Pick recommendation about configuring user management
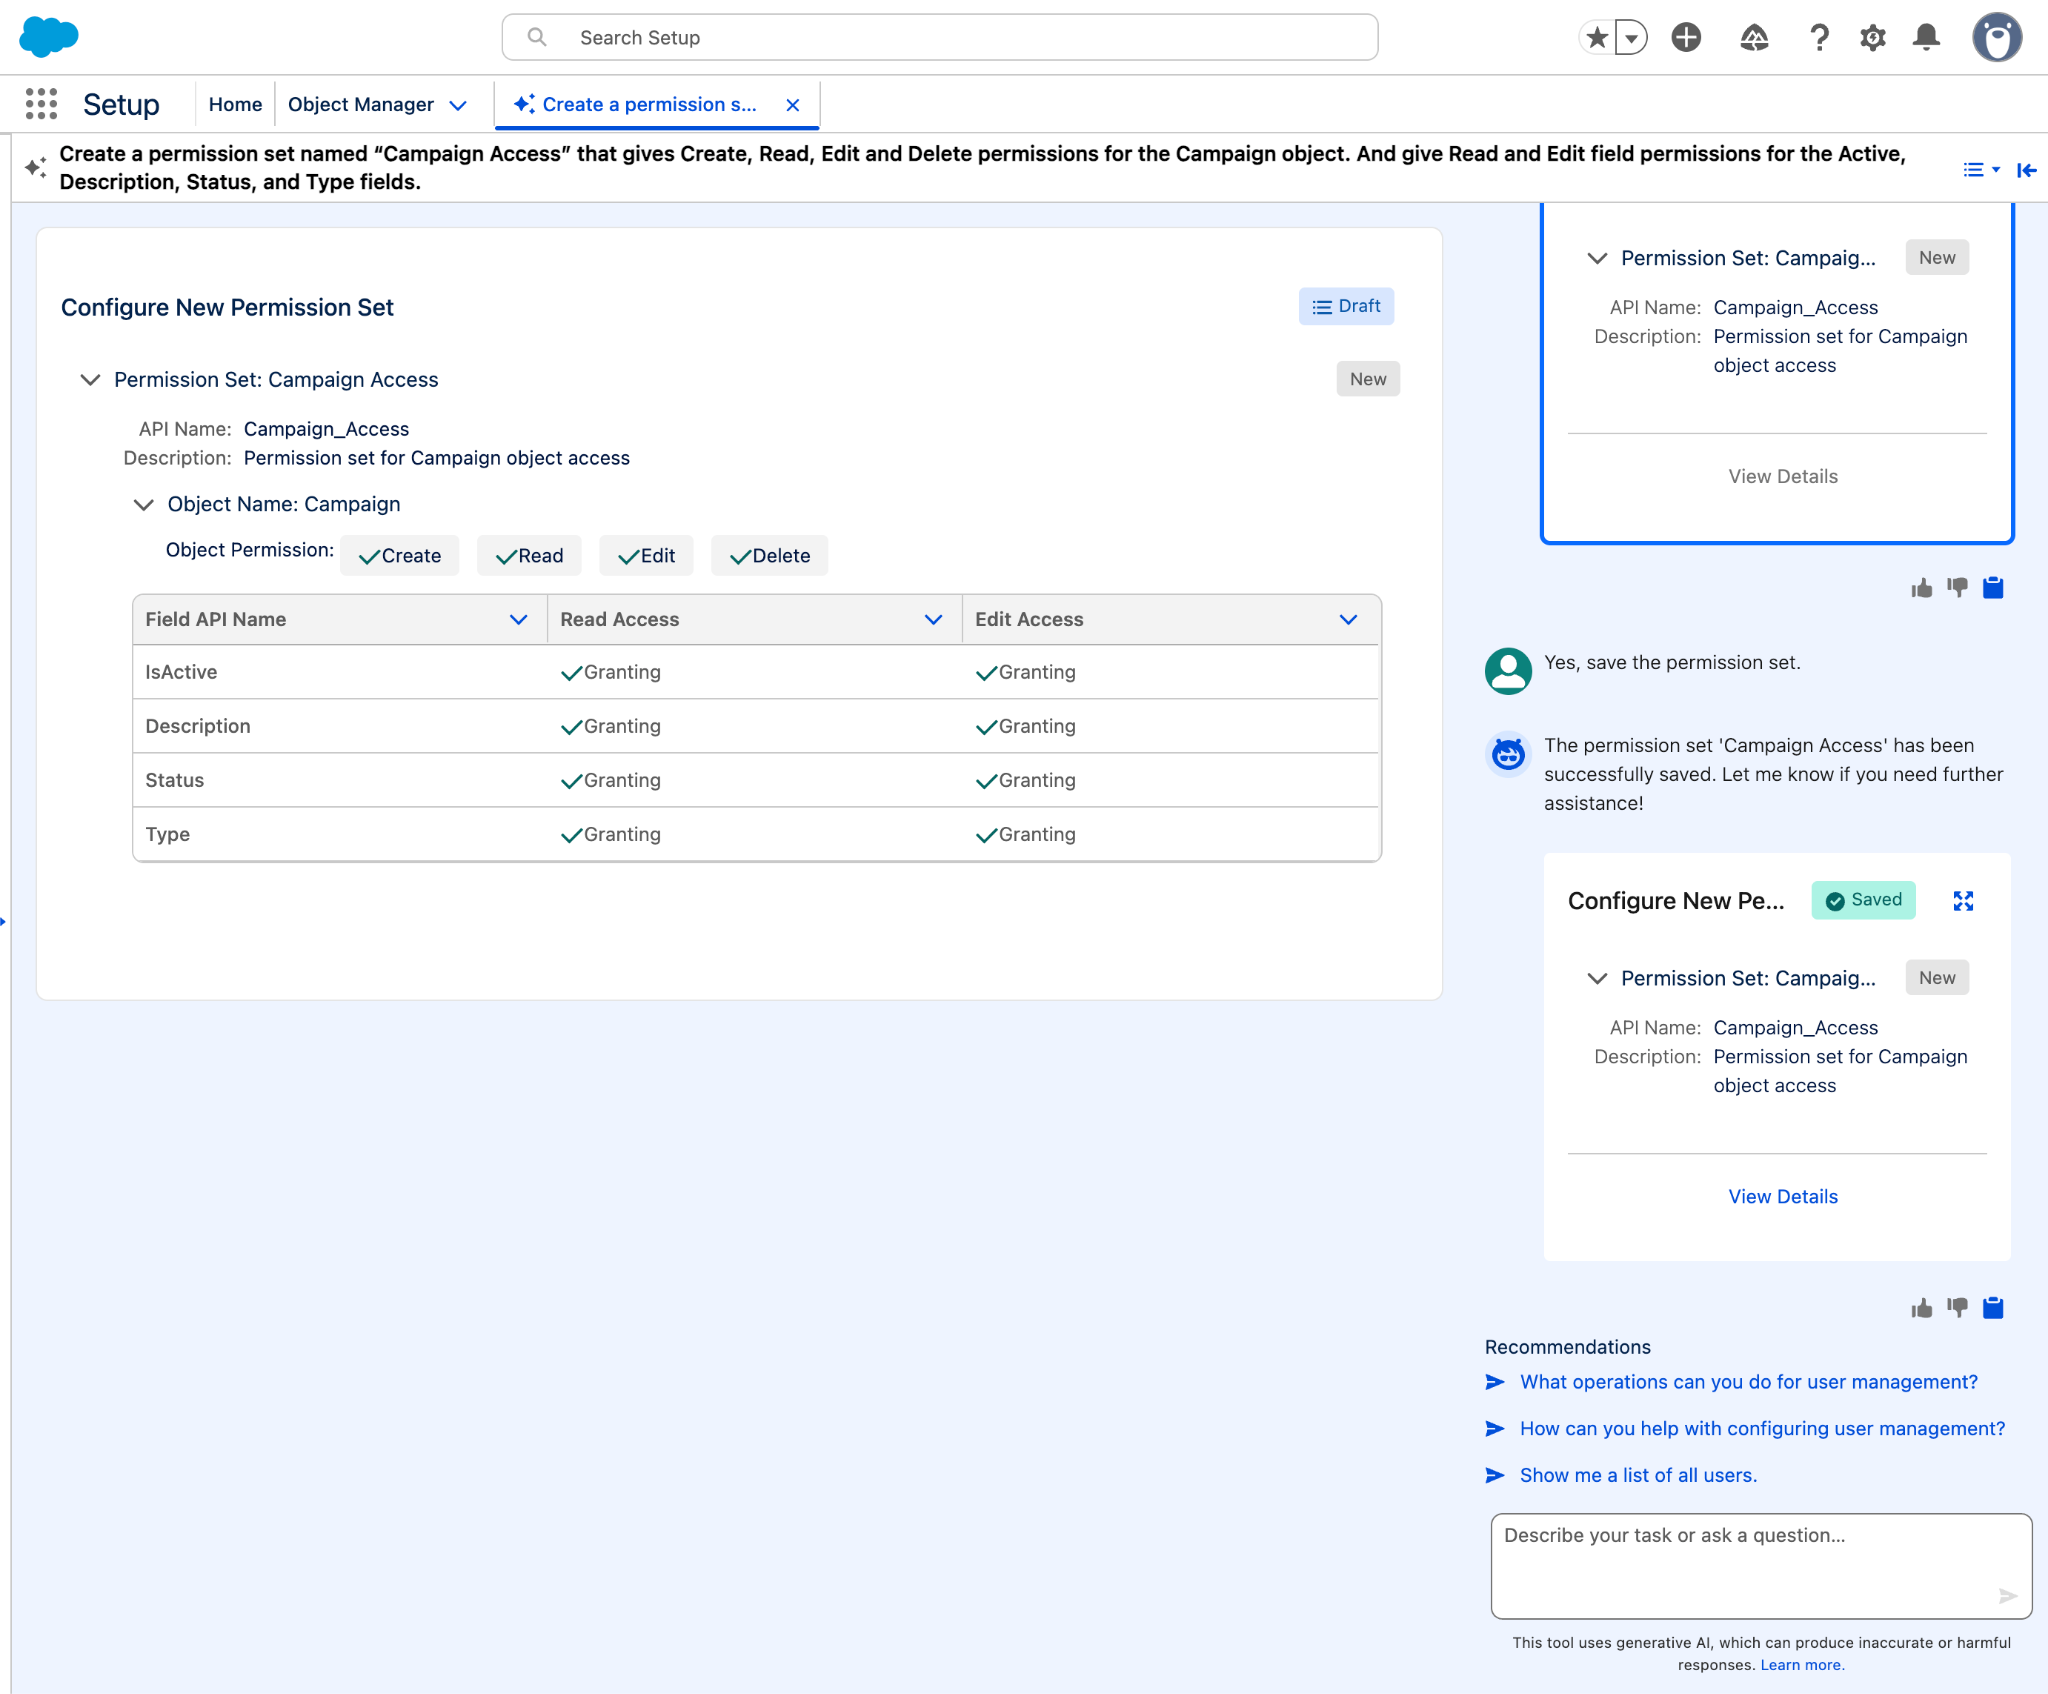 pos(1762,1429)
